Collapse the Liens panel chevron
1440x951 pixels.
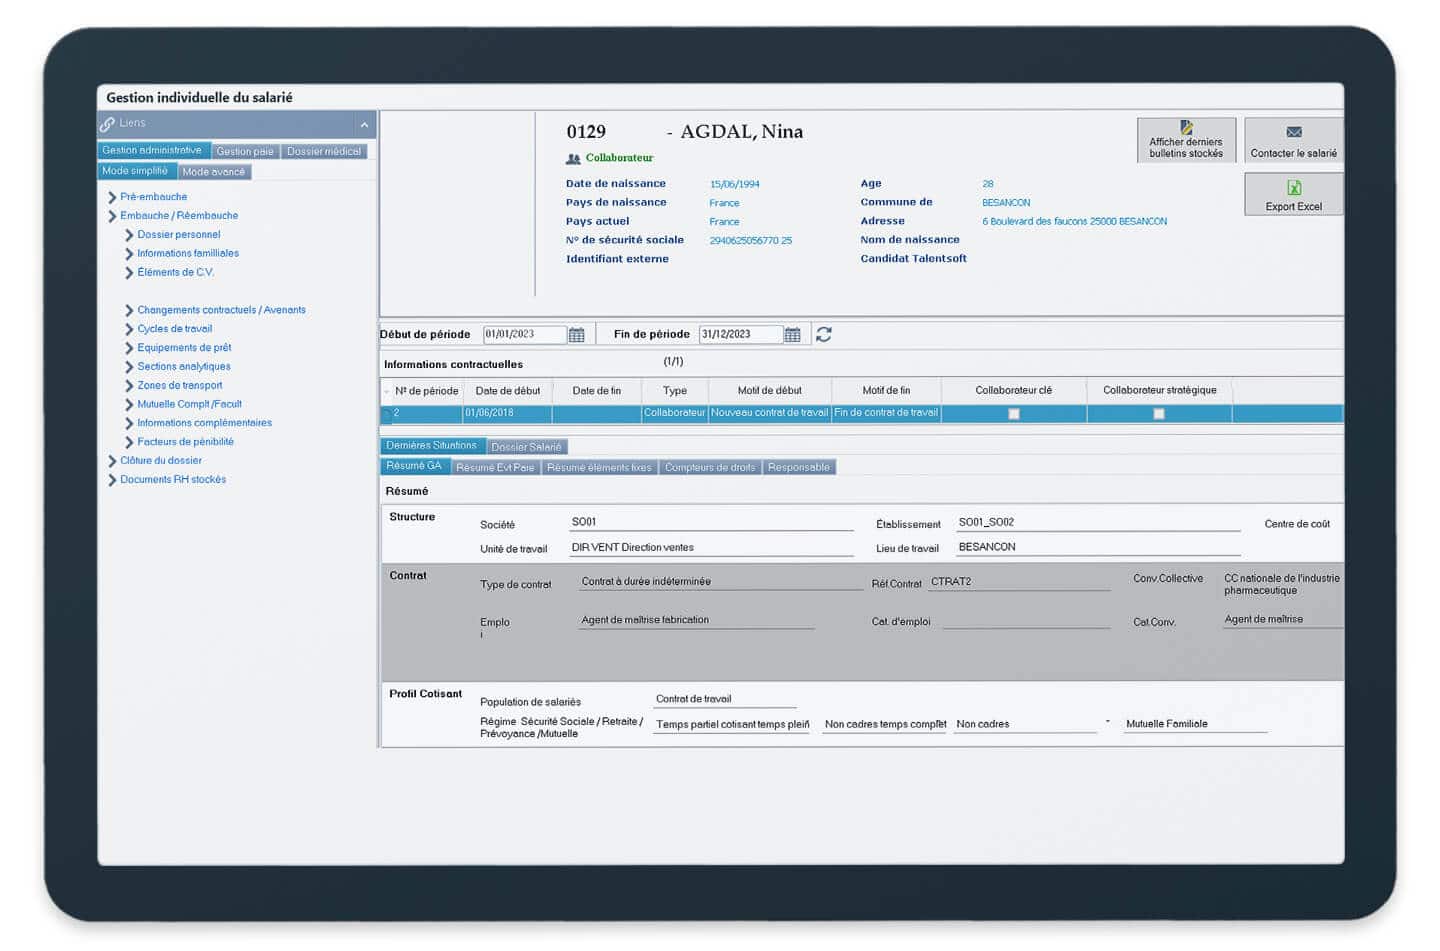(364, 125)
